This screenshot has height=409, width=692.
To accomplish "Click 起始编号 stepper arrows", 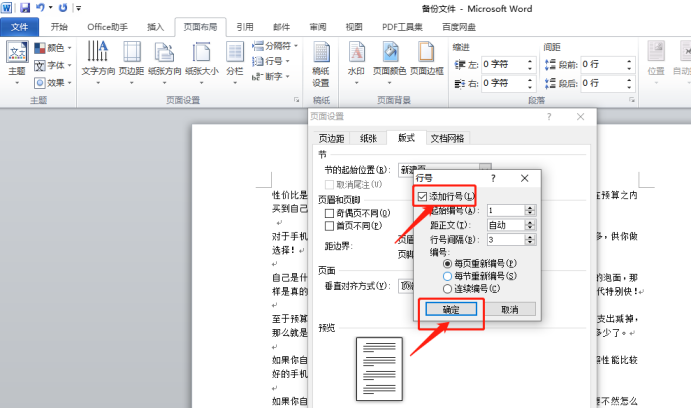I will pos(530,210).
